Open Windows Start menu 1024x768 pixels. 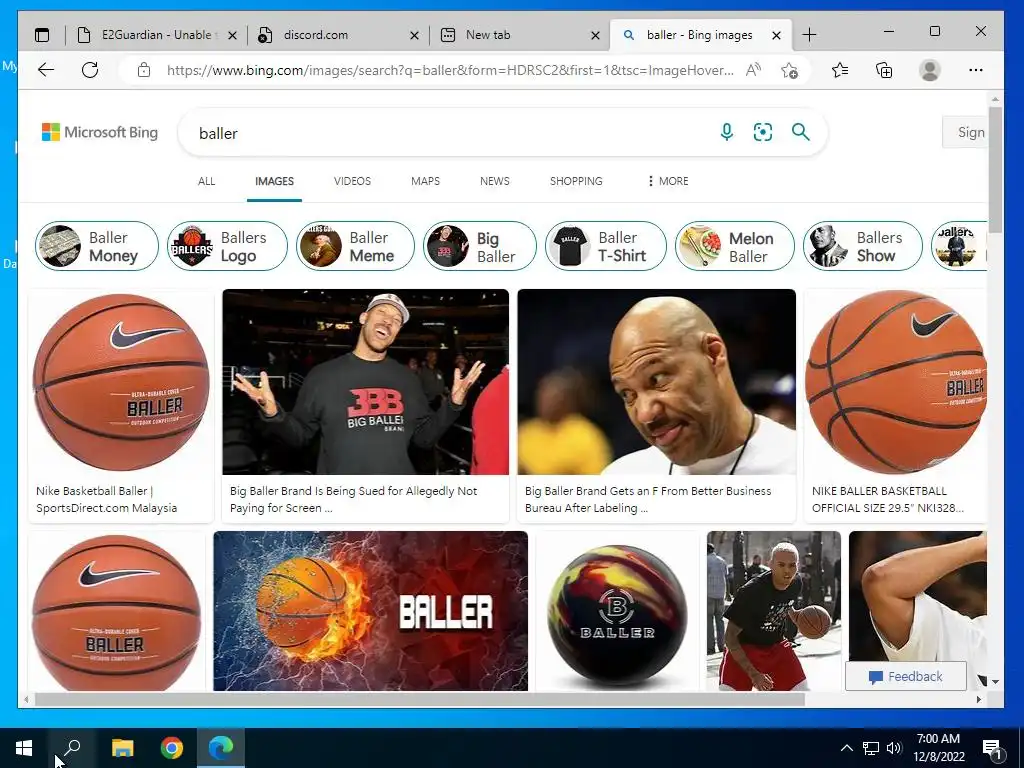pos(24,748)
